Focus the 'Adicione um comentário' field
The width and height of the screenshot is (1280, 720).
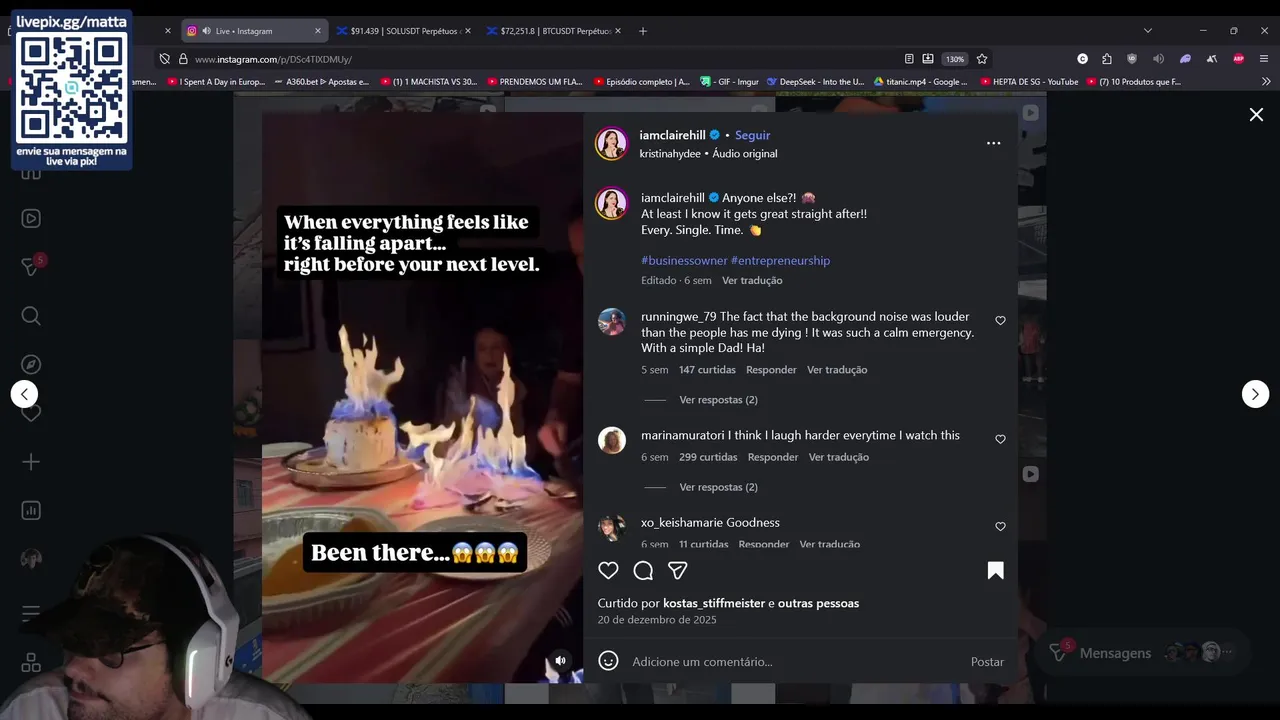pos(795,661)
